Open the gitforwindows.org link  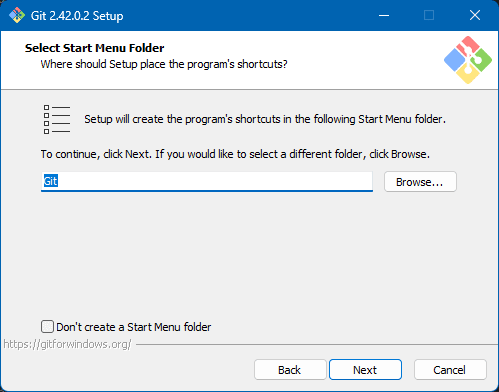click(67, 344)
